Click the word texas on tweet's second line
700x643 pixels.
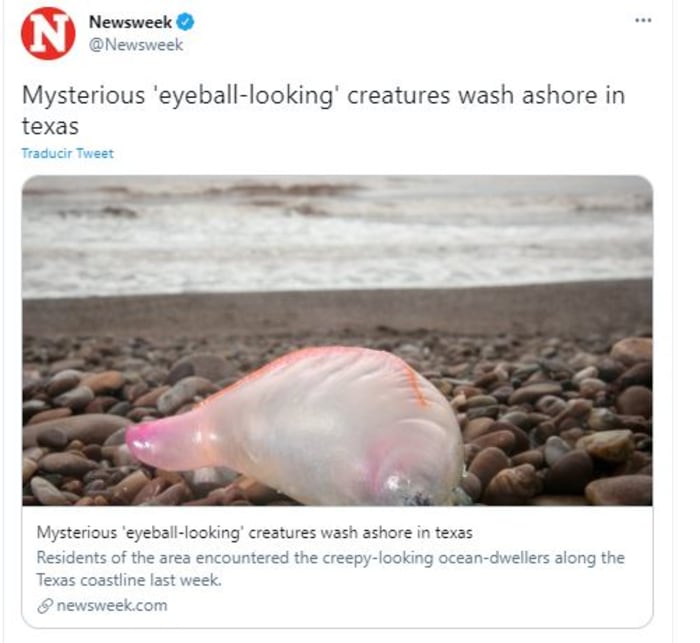tap(50, 126)
